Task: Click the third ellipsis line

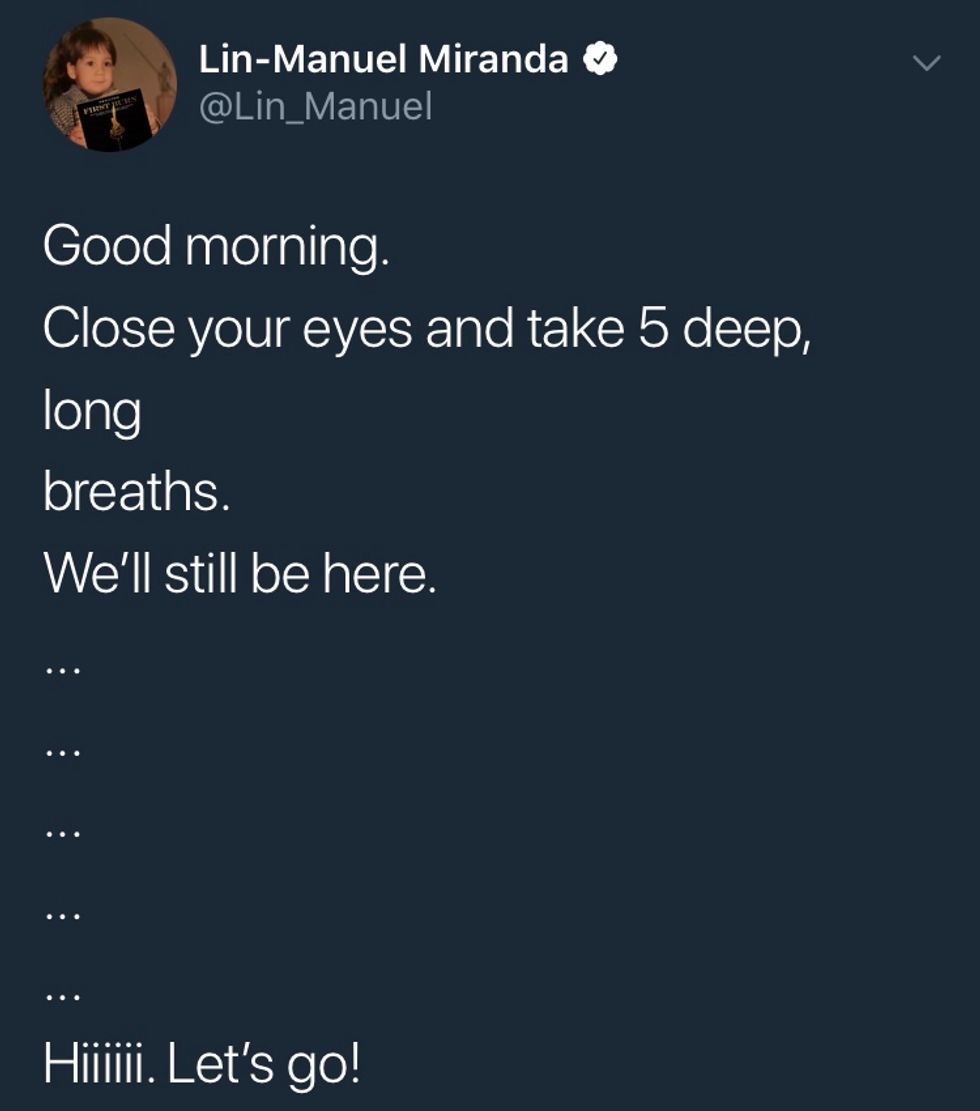Action: click(x=60, y=834)
